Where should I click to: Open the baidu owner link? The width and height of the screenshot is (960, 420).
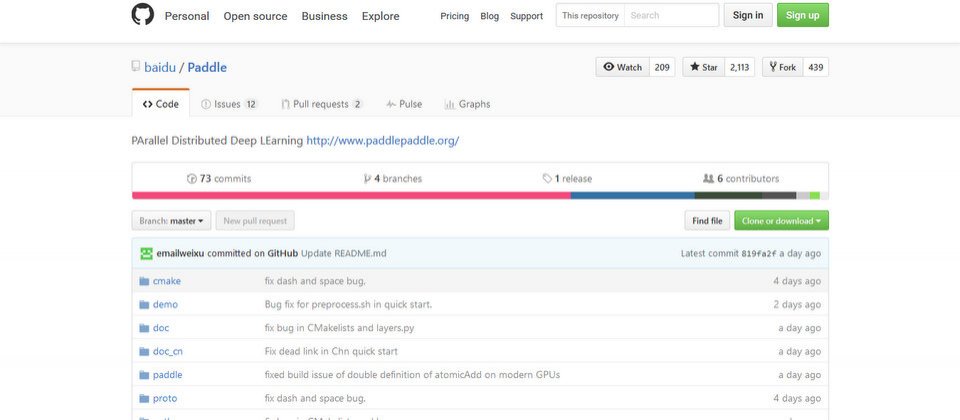coord(160,67)
